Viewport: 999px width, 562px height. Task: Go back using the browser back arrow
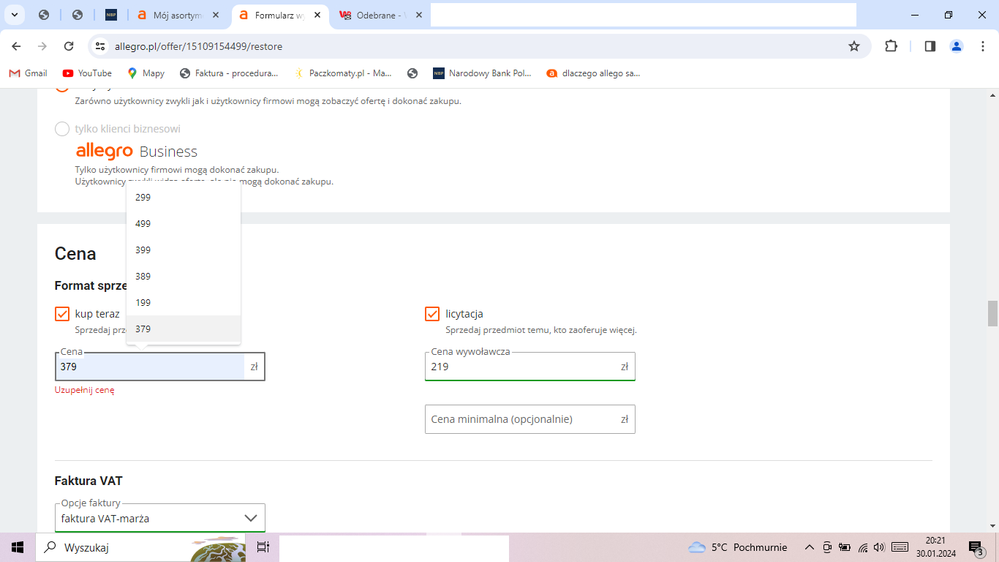(16, 46)
